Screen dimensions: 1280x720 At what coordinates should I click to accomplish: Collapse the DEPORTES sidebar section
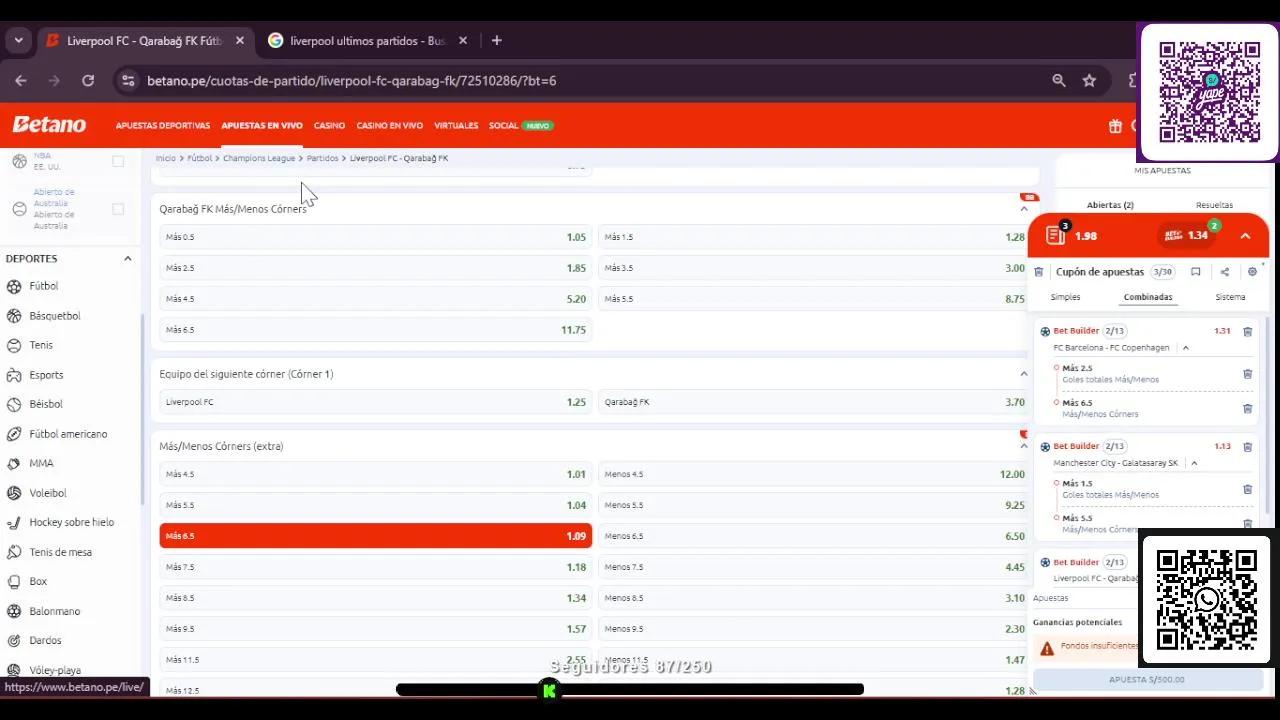(127, 259)
